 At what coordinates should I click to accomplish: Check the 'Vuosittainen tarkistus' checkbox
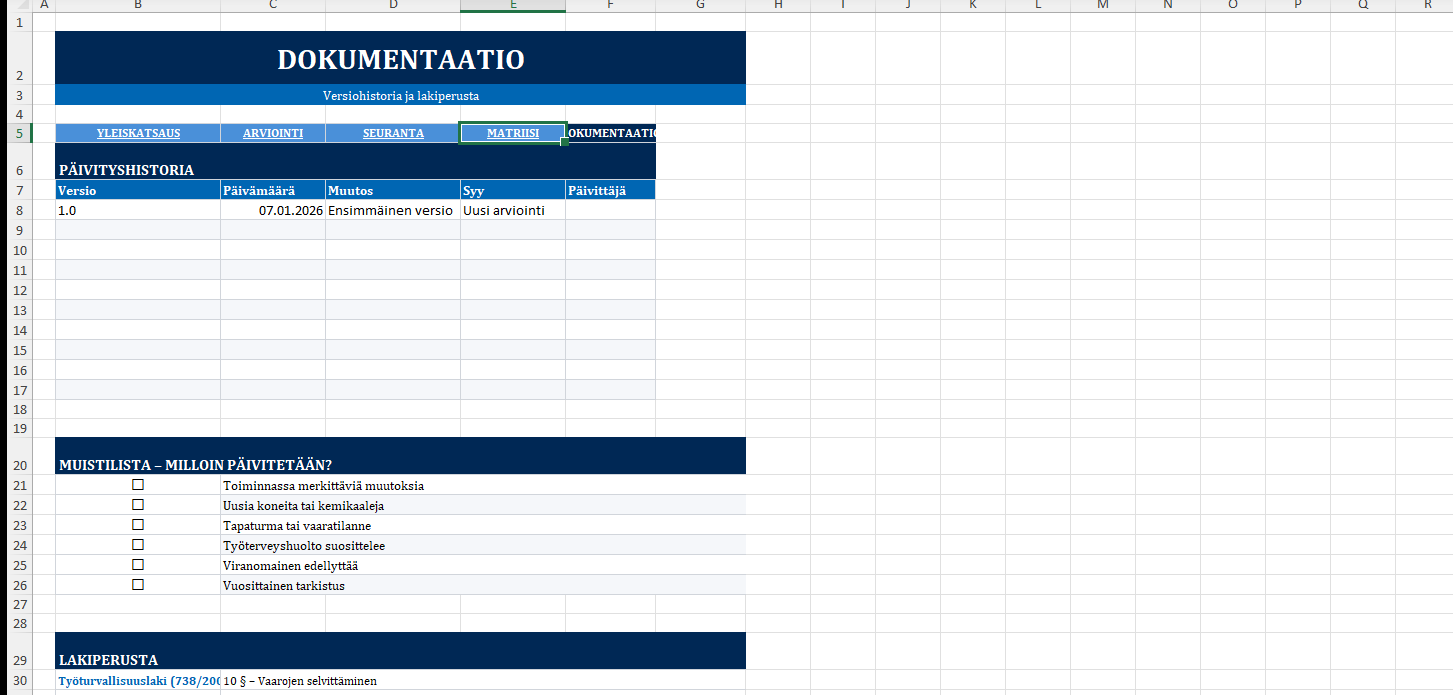[138, 585]
